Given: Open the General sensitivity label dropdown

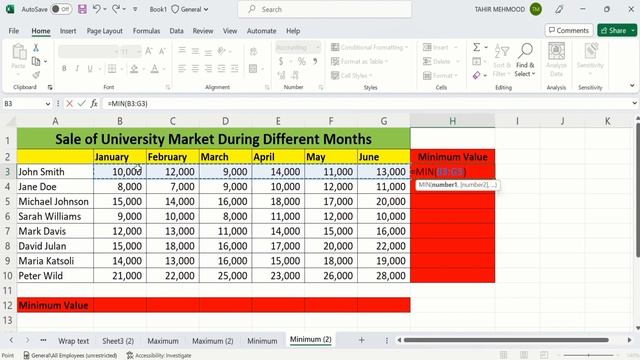Looking at the screenshot, I should 190,9.
